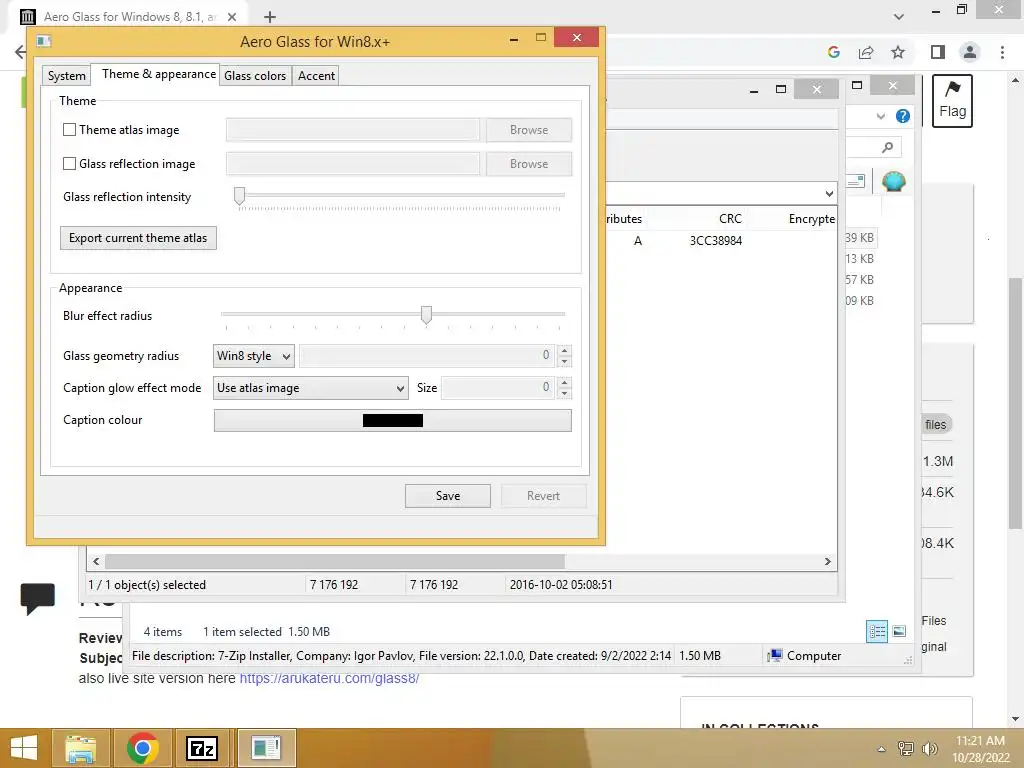Image resolution: width=1024 pixels, height=768 pixels.
Task: Click the CRC value 3CC38984
Action: coord(716,240)
